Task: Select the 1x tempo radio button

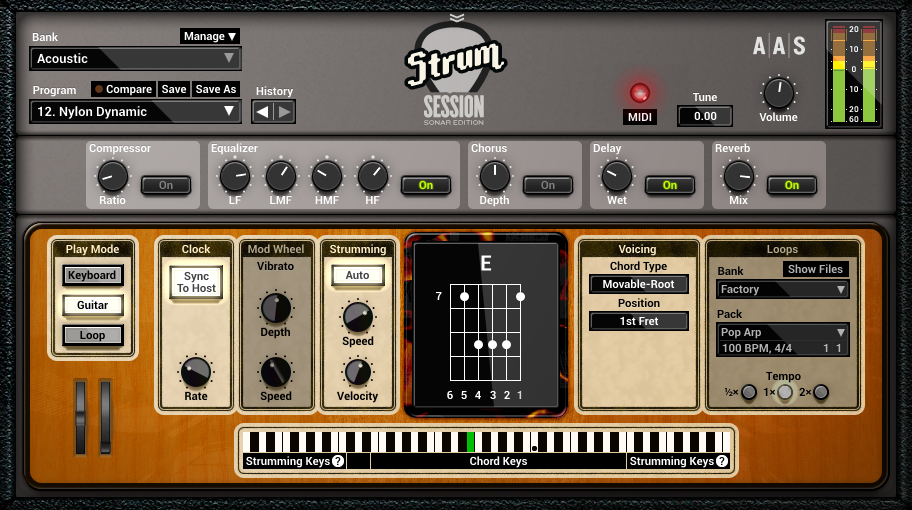Action: pos(785,392)
